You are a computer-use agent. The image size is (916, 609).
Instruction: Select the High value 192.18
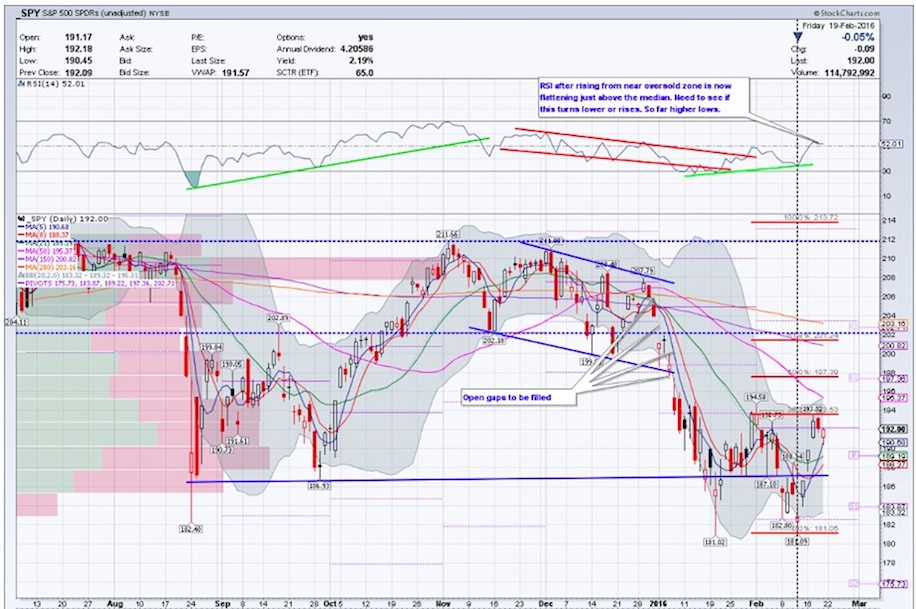78,49
